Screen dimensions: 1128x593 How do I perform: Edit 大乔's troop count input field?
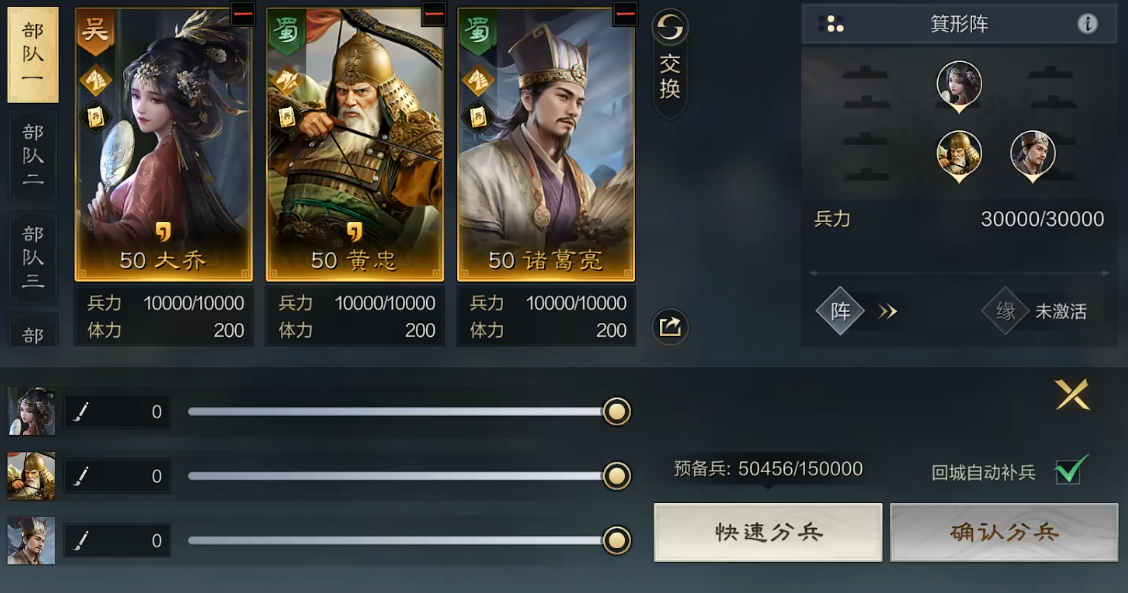point(117,412)
